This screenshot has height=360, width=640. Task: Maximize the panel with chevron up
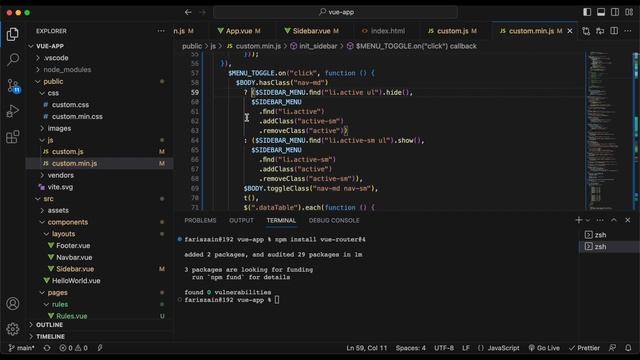tap(613, 220)
